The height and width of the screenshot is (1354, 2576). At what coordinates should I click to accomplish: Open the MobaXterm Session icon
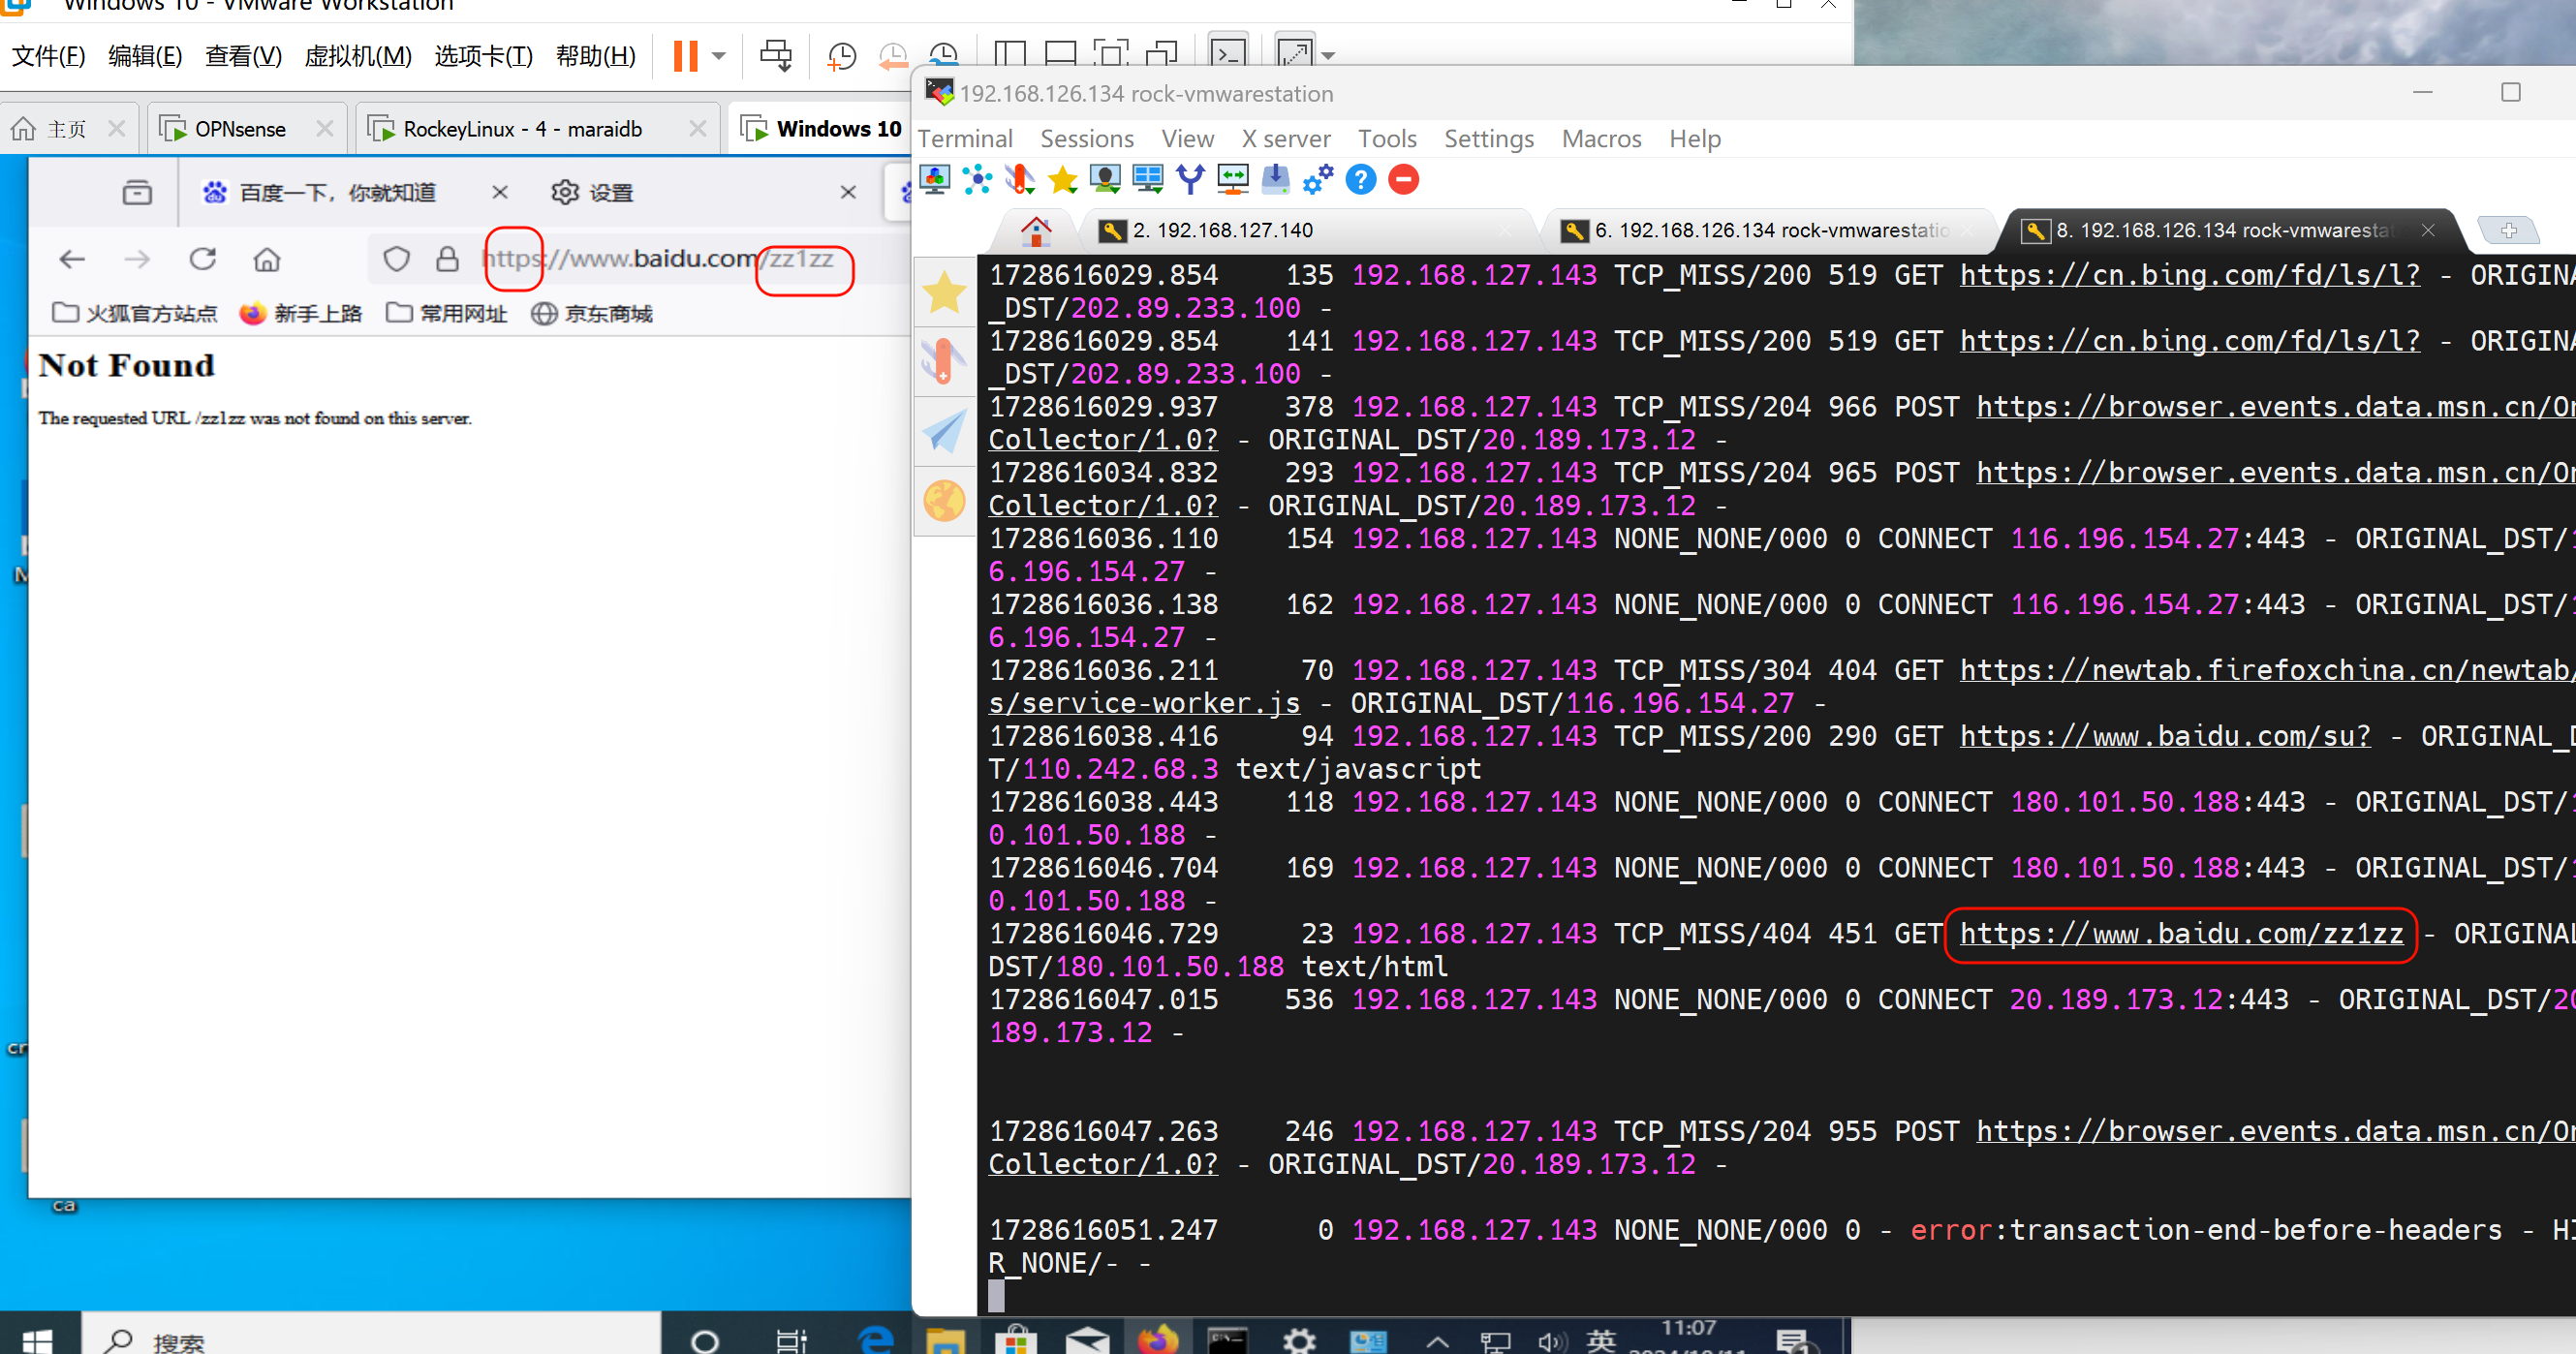click(934, 180)
